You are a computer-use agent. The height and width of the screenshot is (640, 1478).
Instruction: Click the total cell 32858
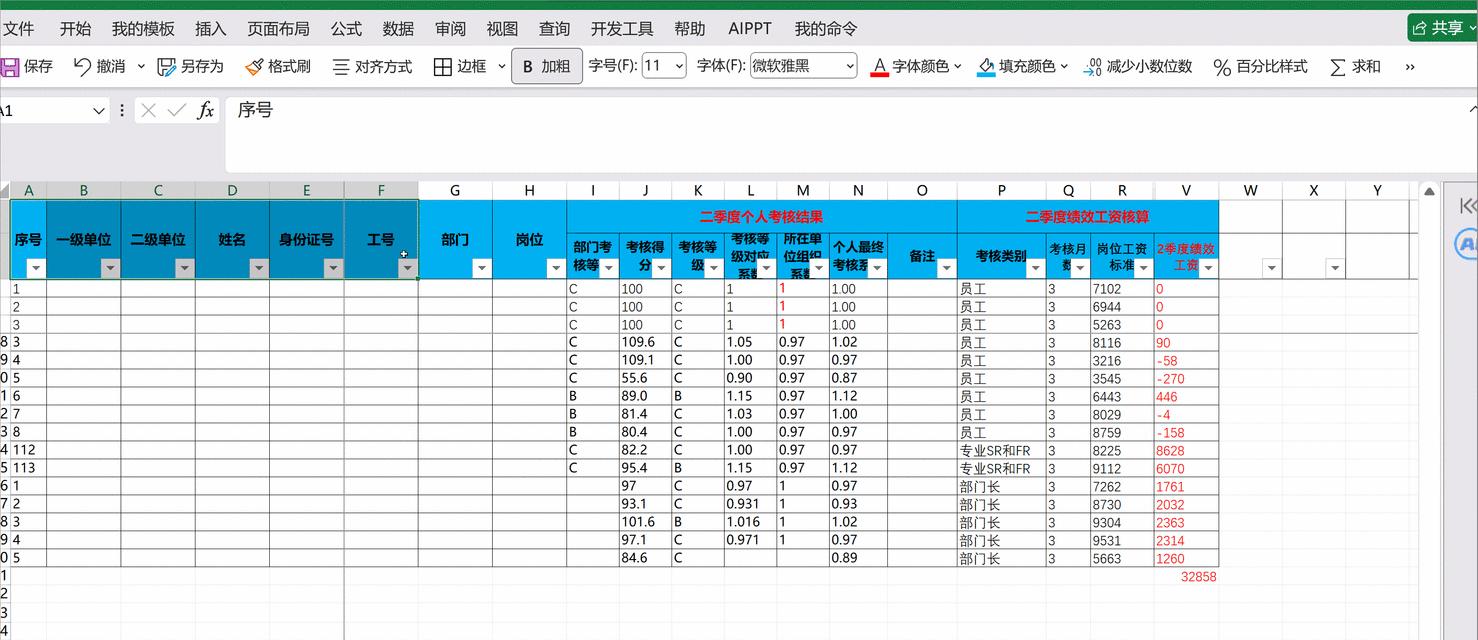[1186, 577]
